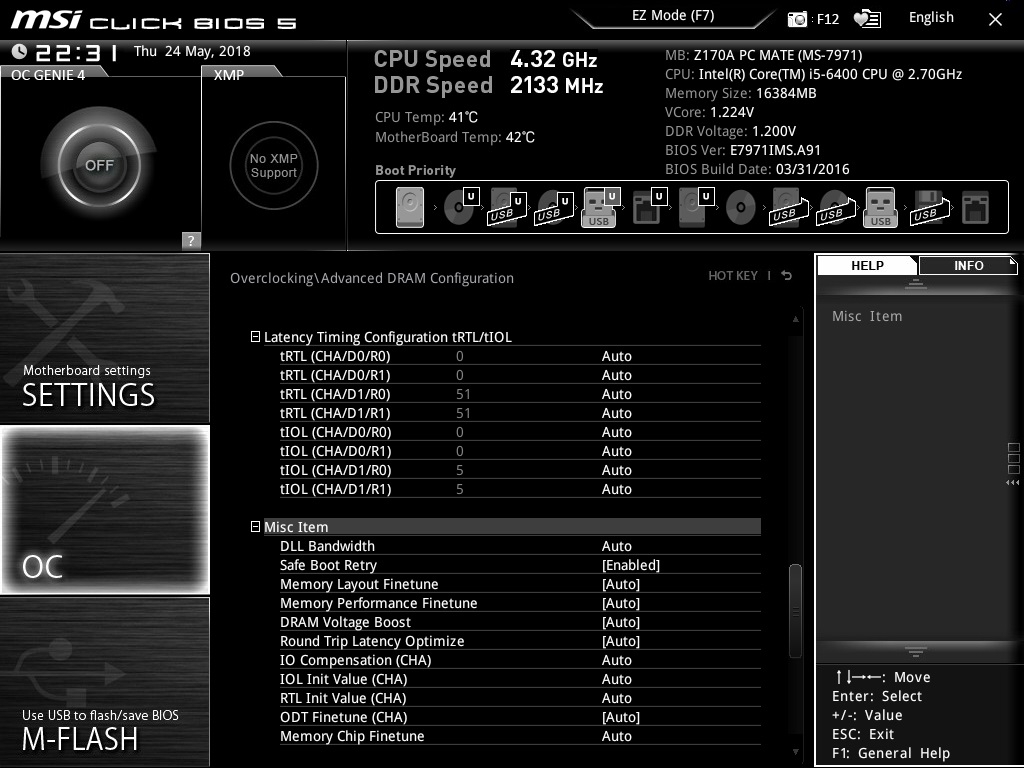Viewport: 1024px width, 768px height.
Task: Click the Boot Priority label
Action: 415,170
